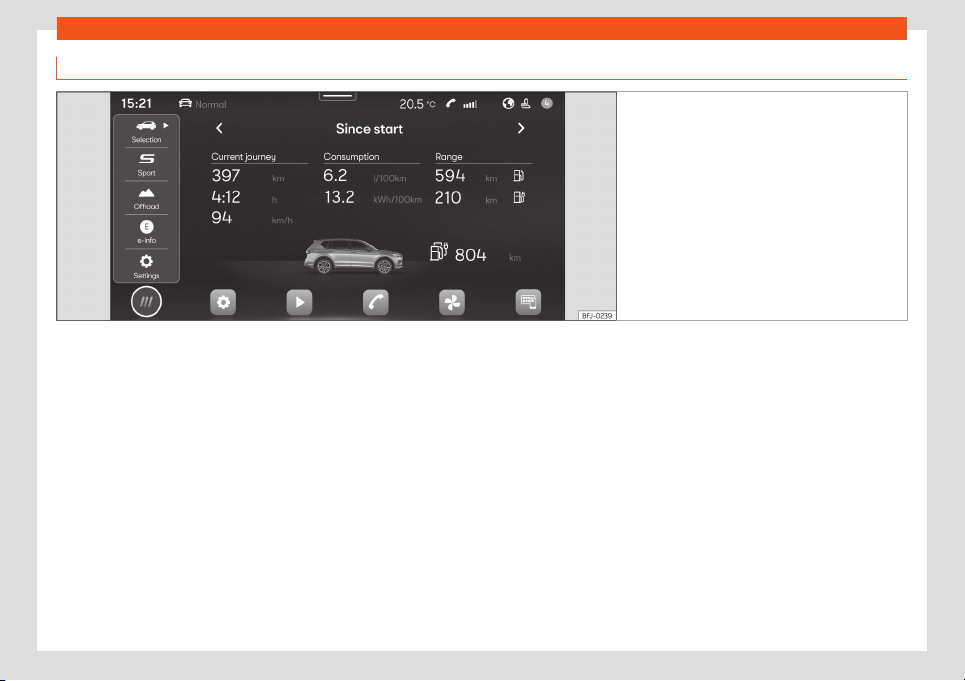Tap the outside temperature 20.5 °C
Screen dimensions: 965x681
point(417,104)
